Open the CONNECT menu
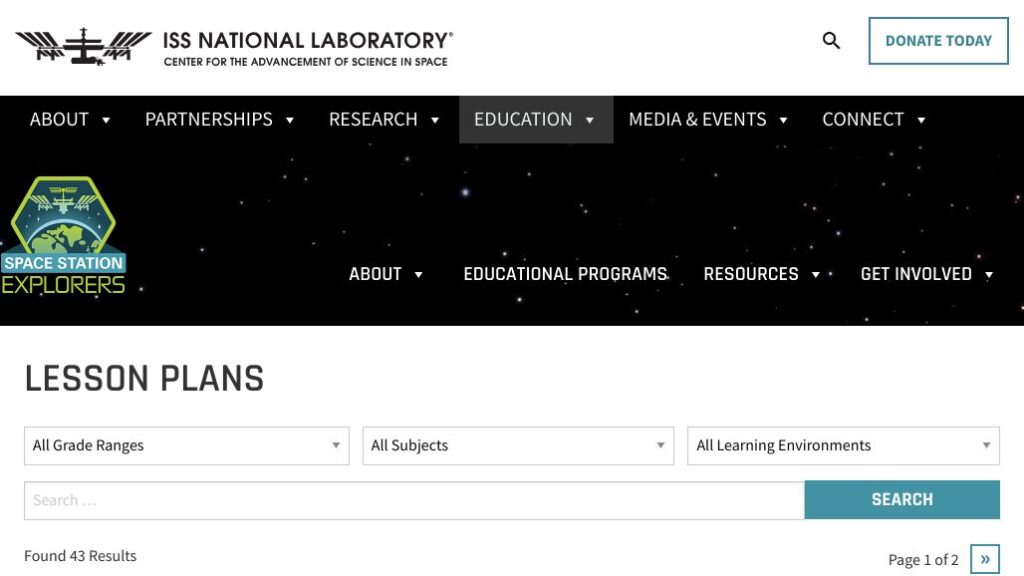This screenshot has width=1024, height=576. coord(863,119)
